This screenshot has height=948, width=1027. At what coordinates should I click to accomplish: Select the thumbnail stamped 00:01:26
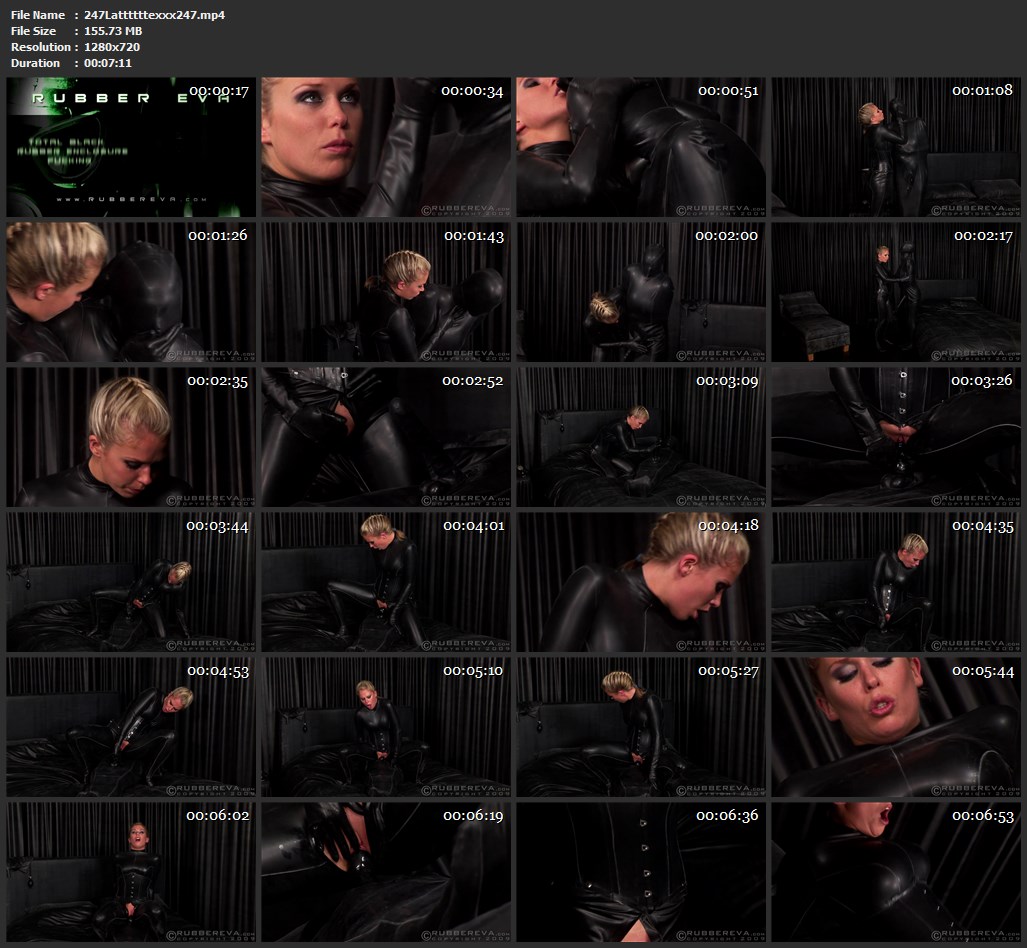pyautogui.click(x=131, y=292)
